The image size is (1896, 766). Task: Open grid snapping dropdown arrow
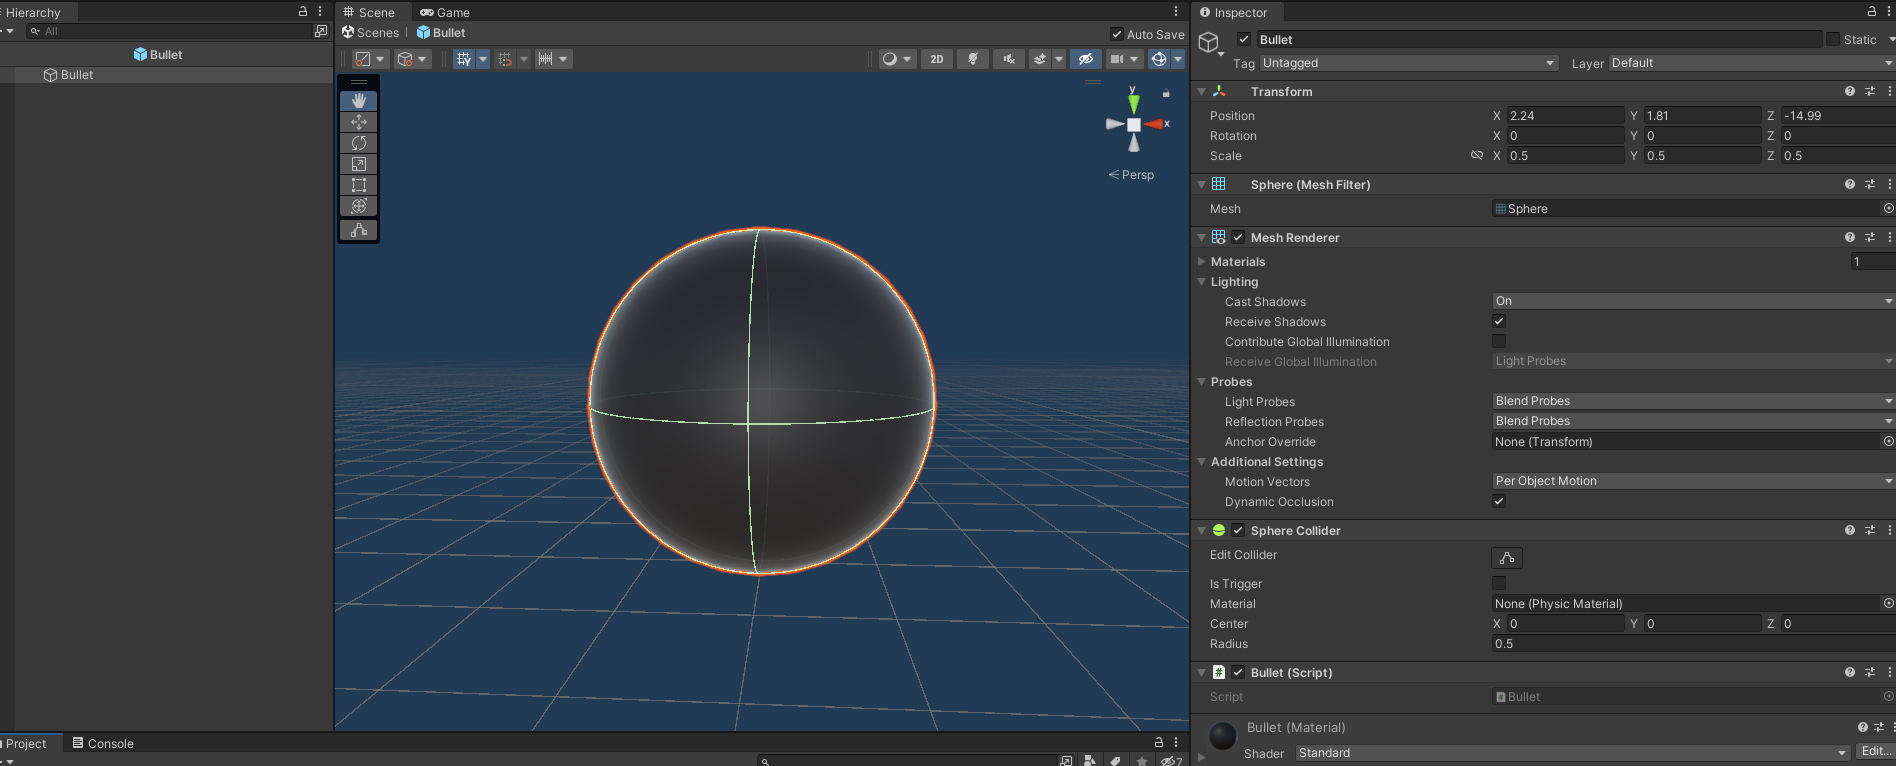(x=483, y=59)
